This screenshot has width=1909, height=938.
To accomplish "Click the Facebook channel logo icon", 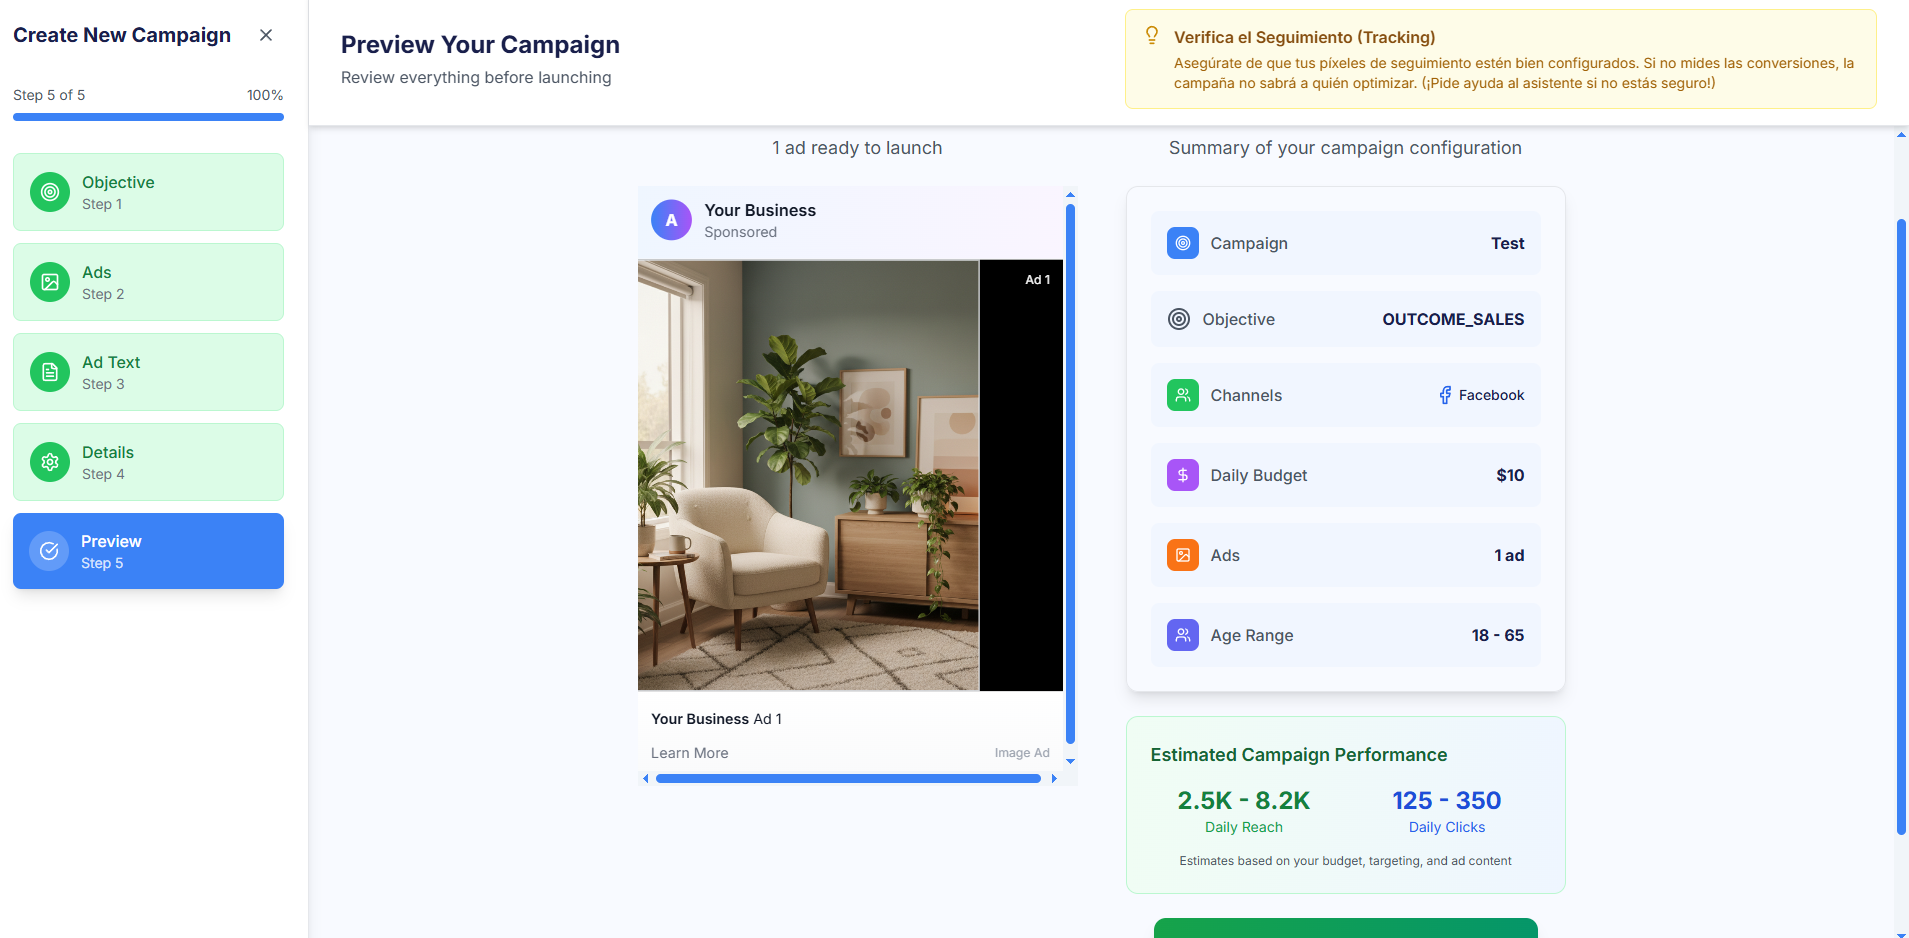I will (x=1445, y=395).
